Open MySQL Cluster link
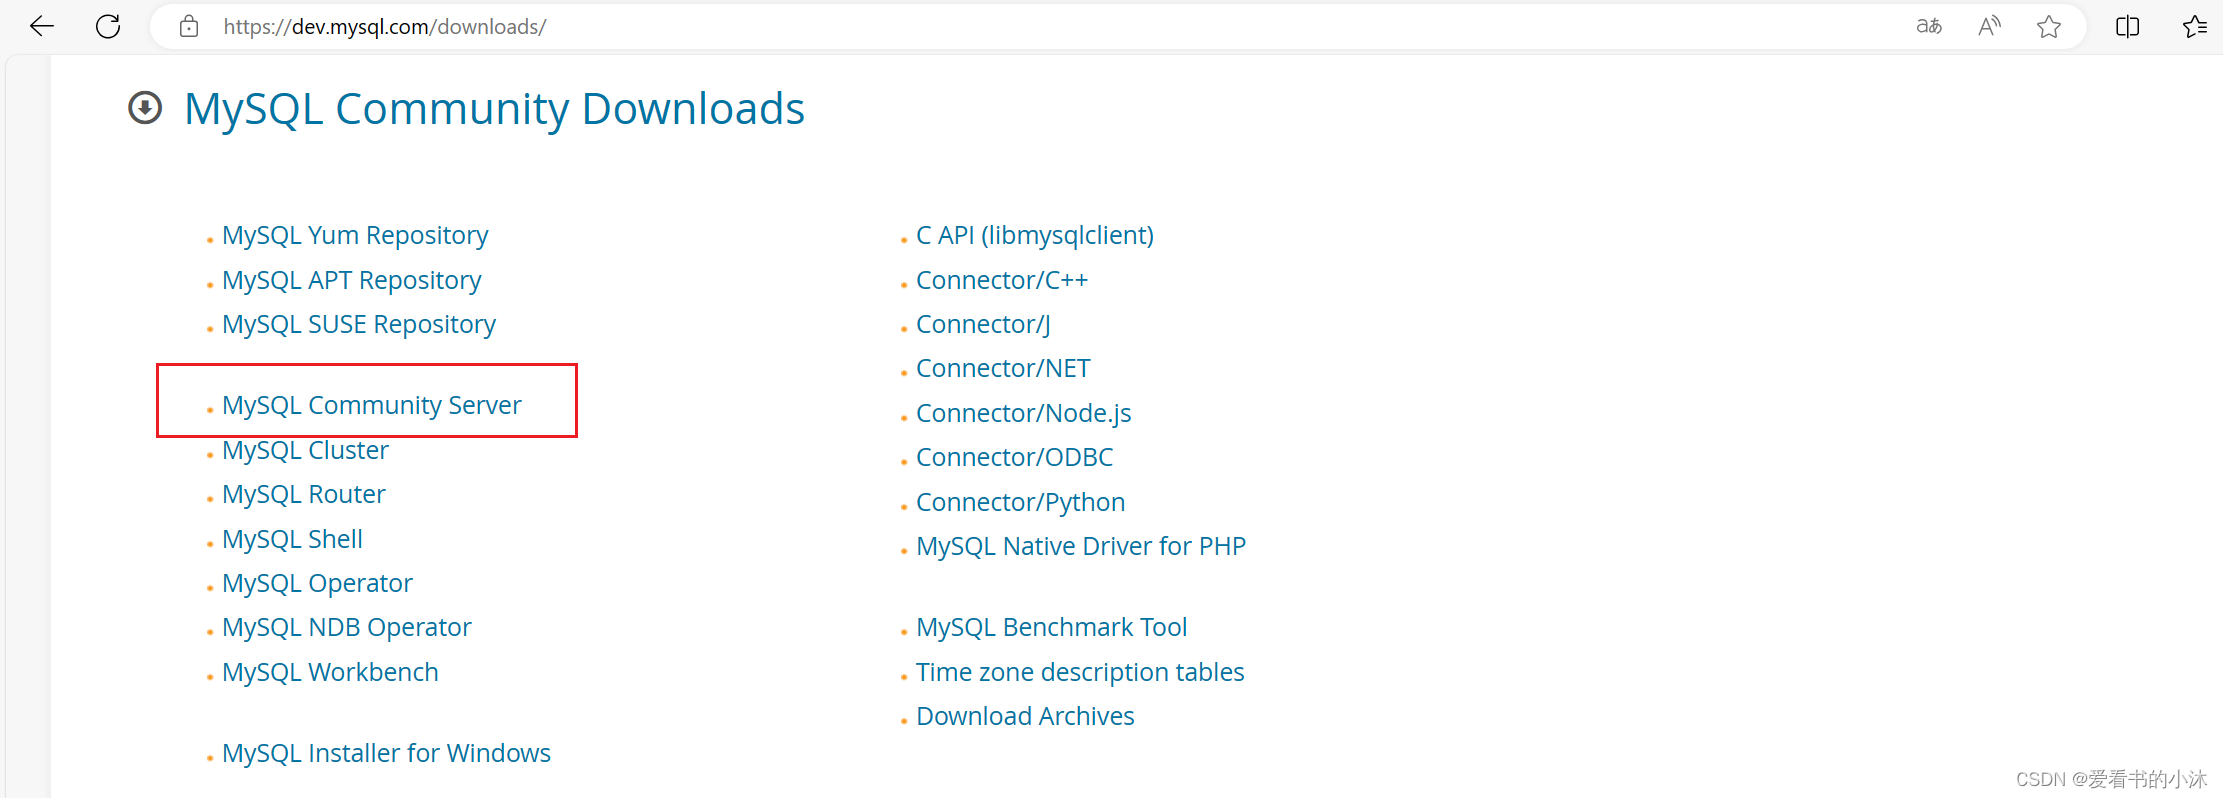2223x798 pixels. coord(305,450)
